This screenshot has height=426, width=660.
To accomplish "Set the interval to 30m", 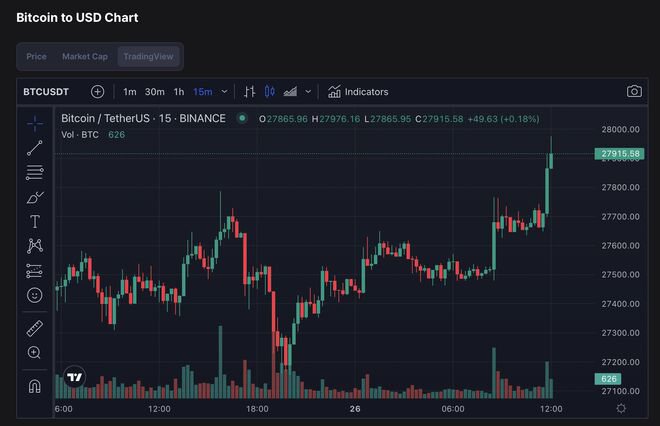I will click(x=155, y=91).
